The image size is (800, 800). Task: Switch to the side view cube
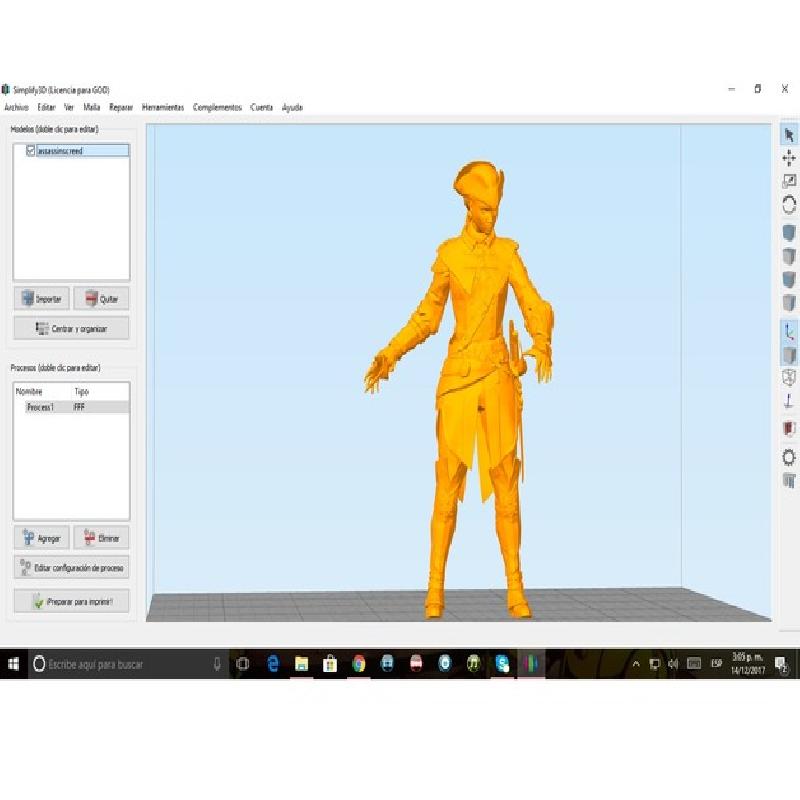pyautogui.click(x=789, y=302)
